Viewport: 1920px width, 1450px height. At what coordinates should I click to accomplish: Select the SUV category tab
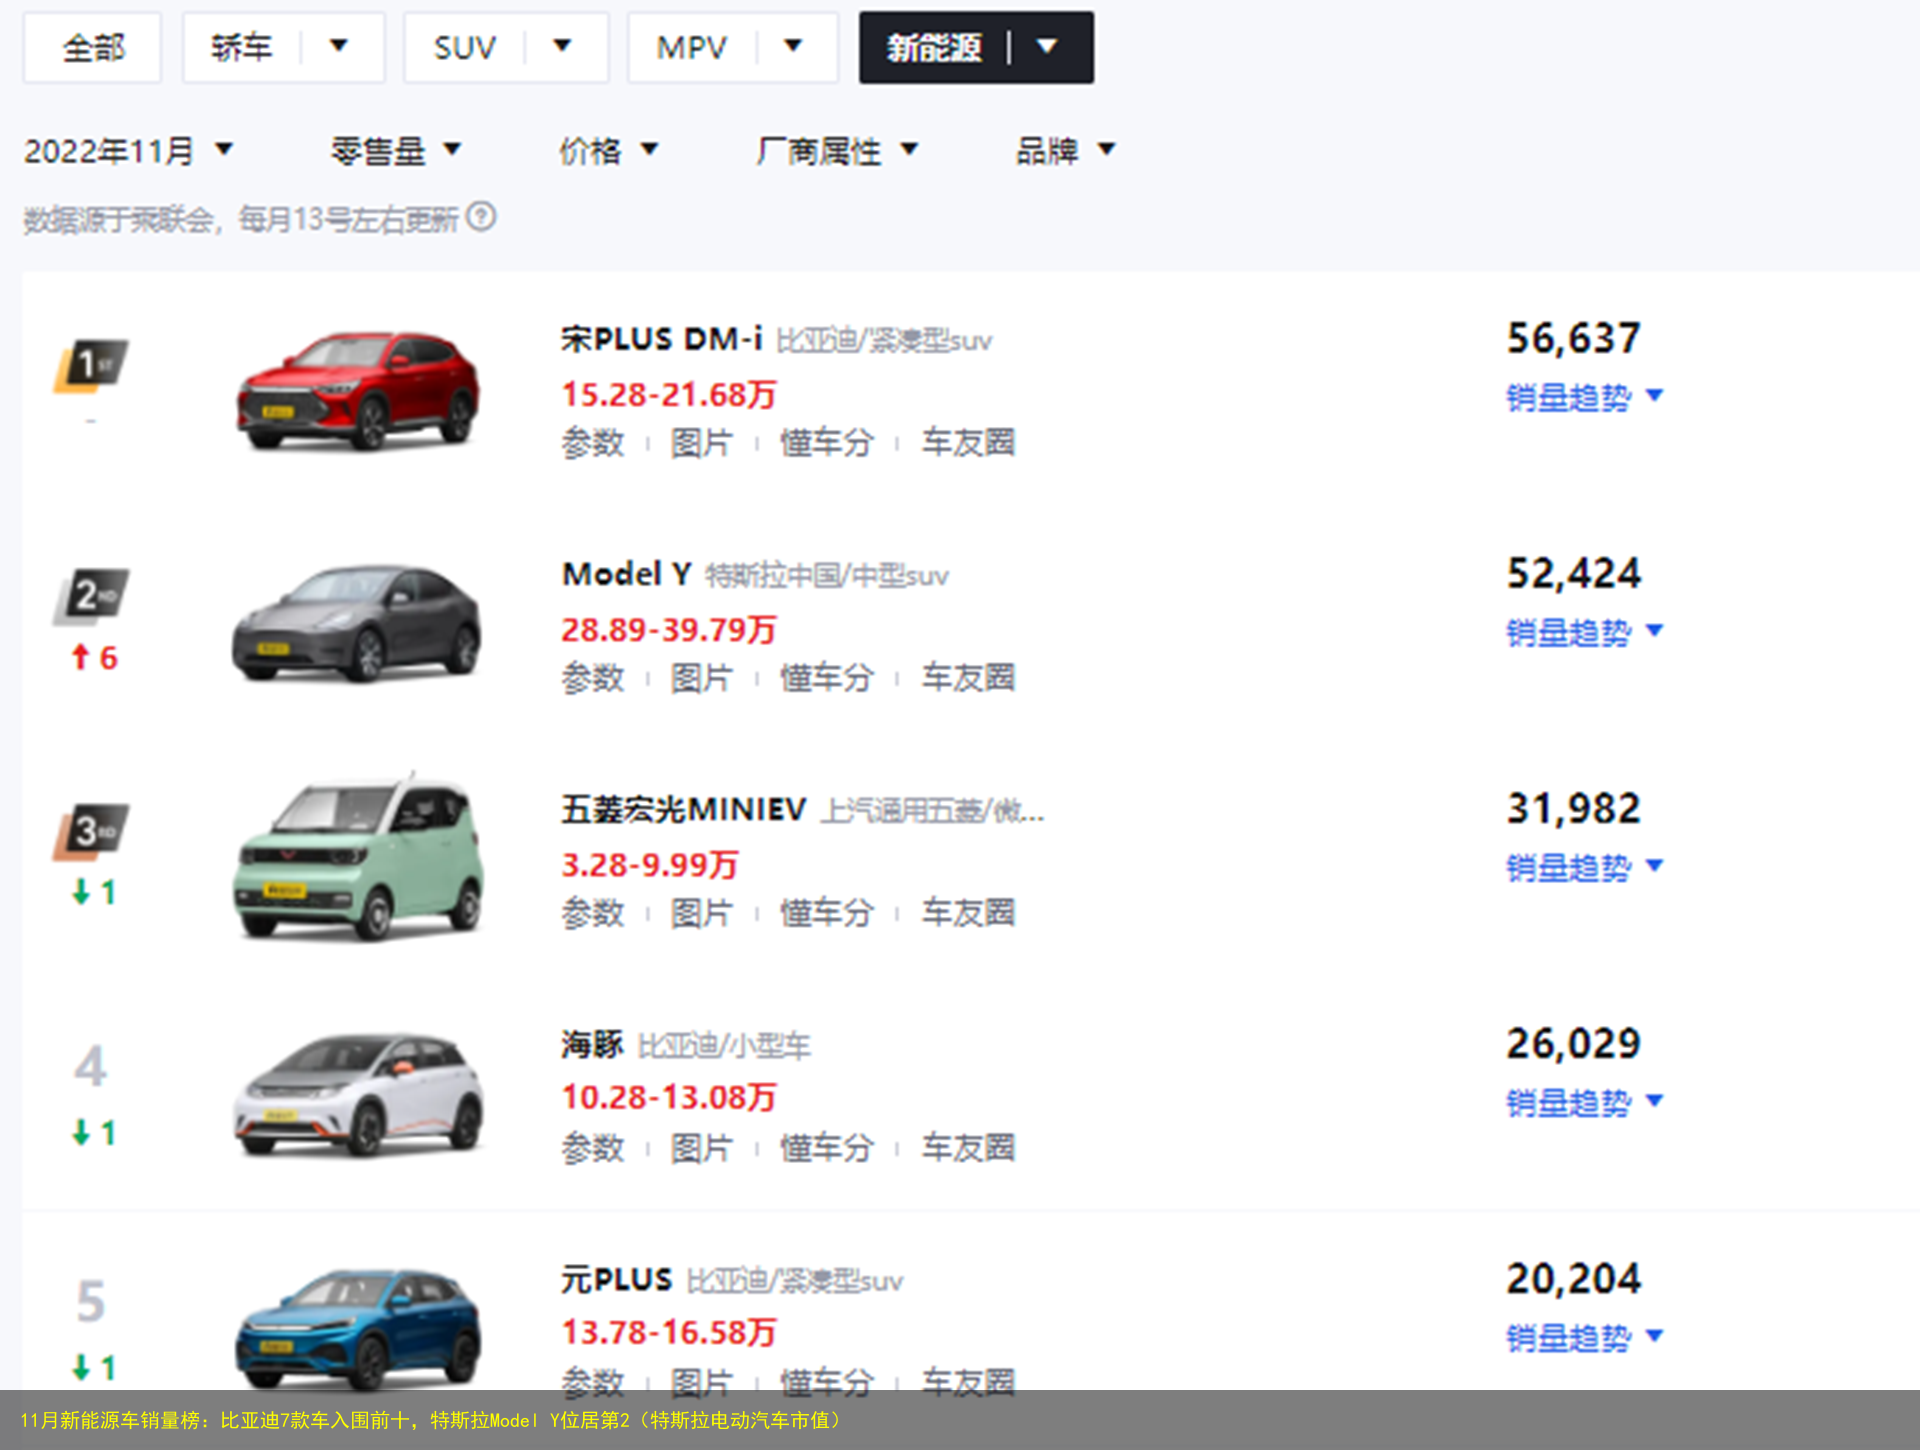(465, 47)
